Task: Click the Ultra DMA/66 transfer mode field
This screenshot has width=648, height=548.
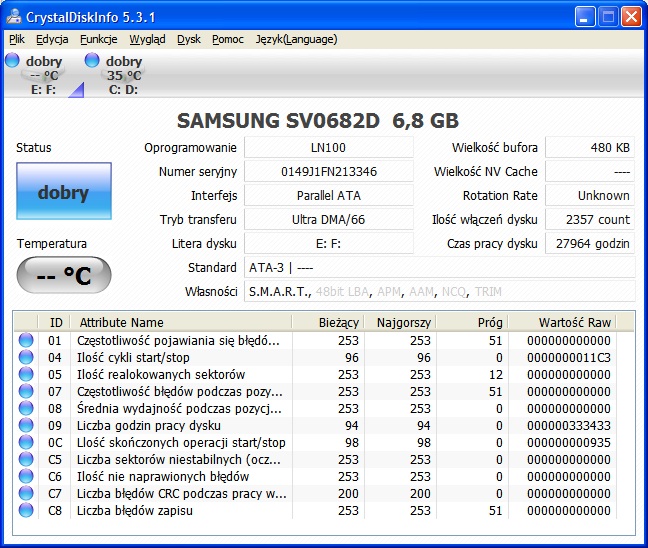Action: (329, 219)
